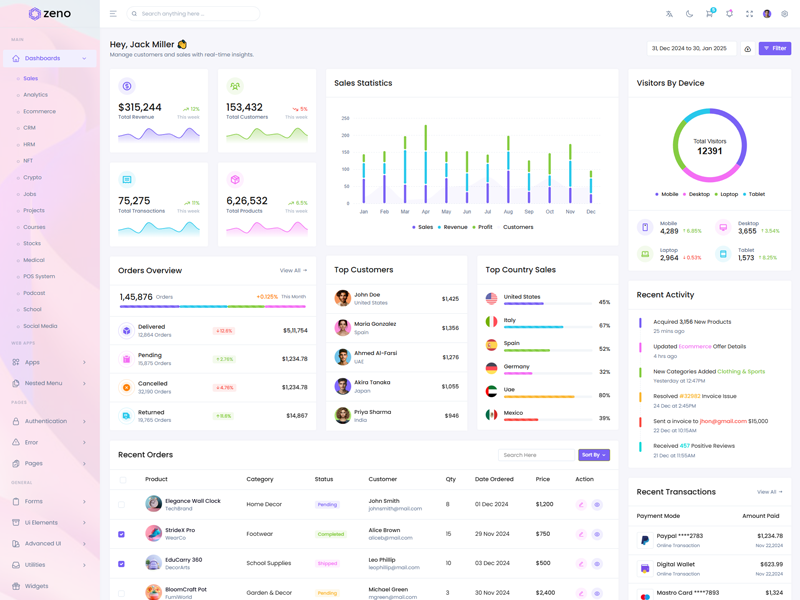Image resolution: width=800 pixels, height=600 pixels.
Task: Click the search anything input field
Action: tap(195, 14)
